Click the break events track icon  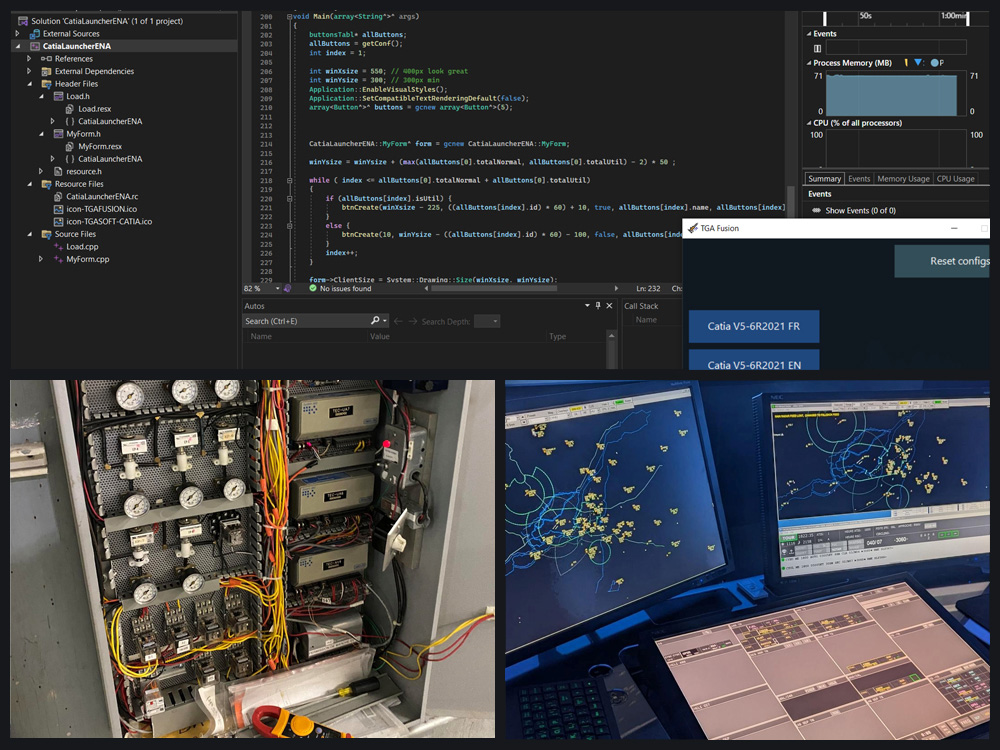tap(817, 48)
